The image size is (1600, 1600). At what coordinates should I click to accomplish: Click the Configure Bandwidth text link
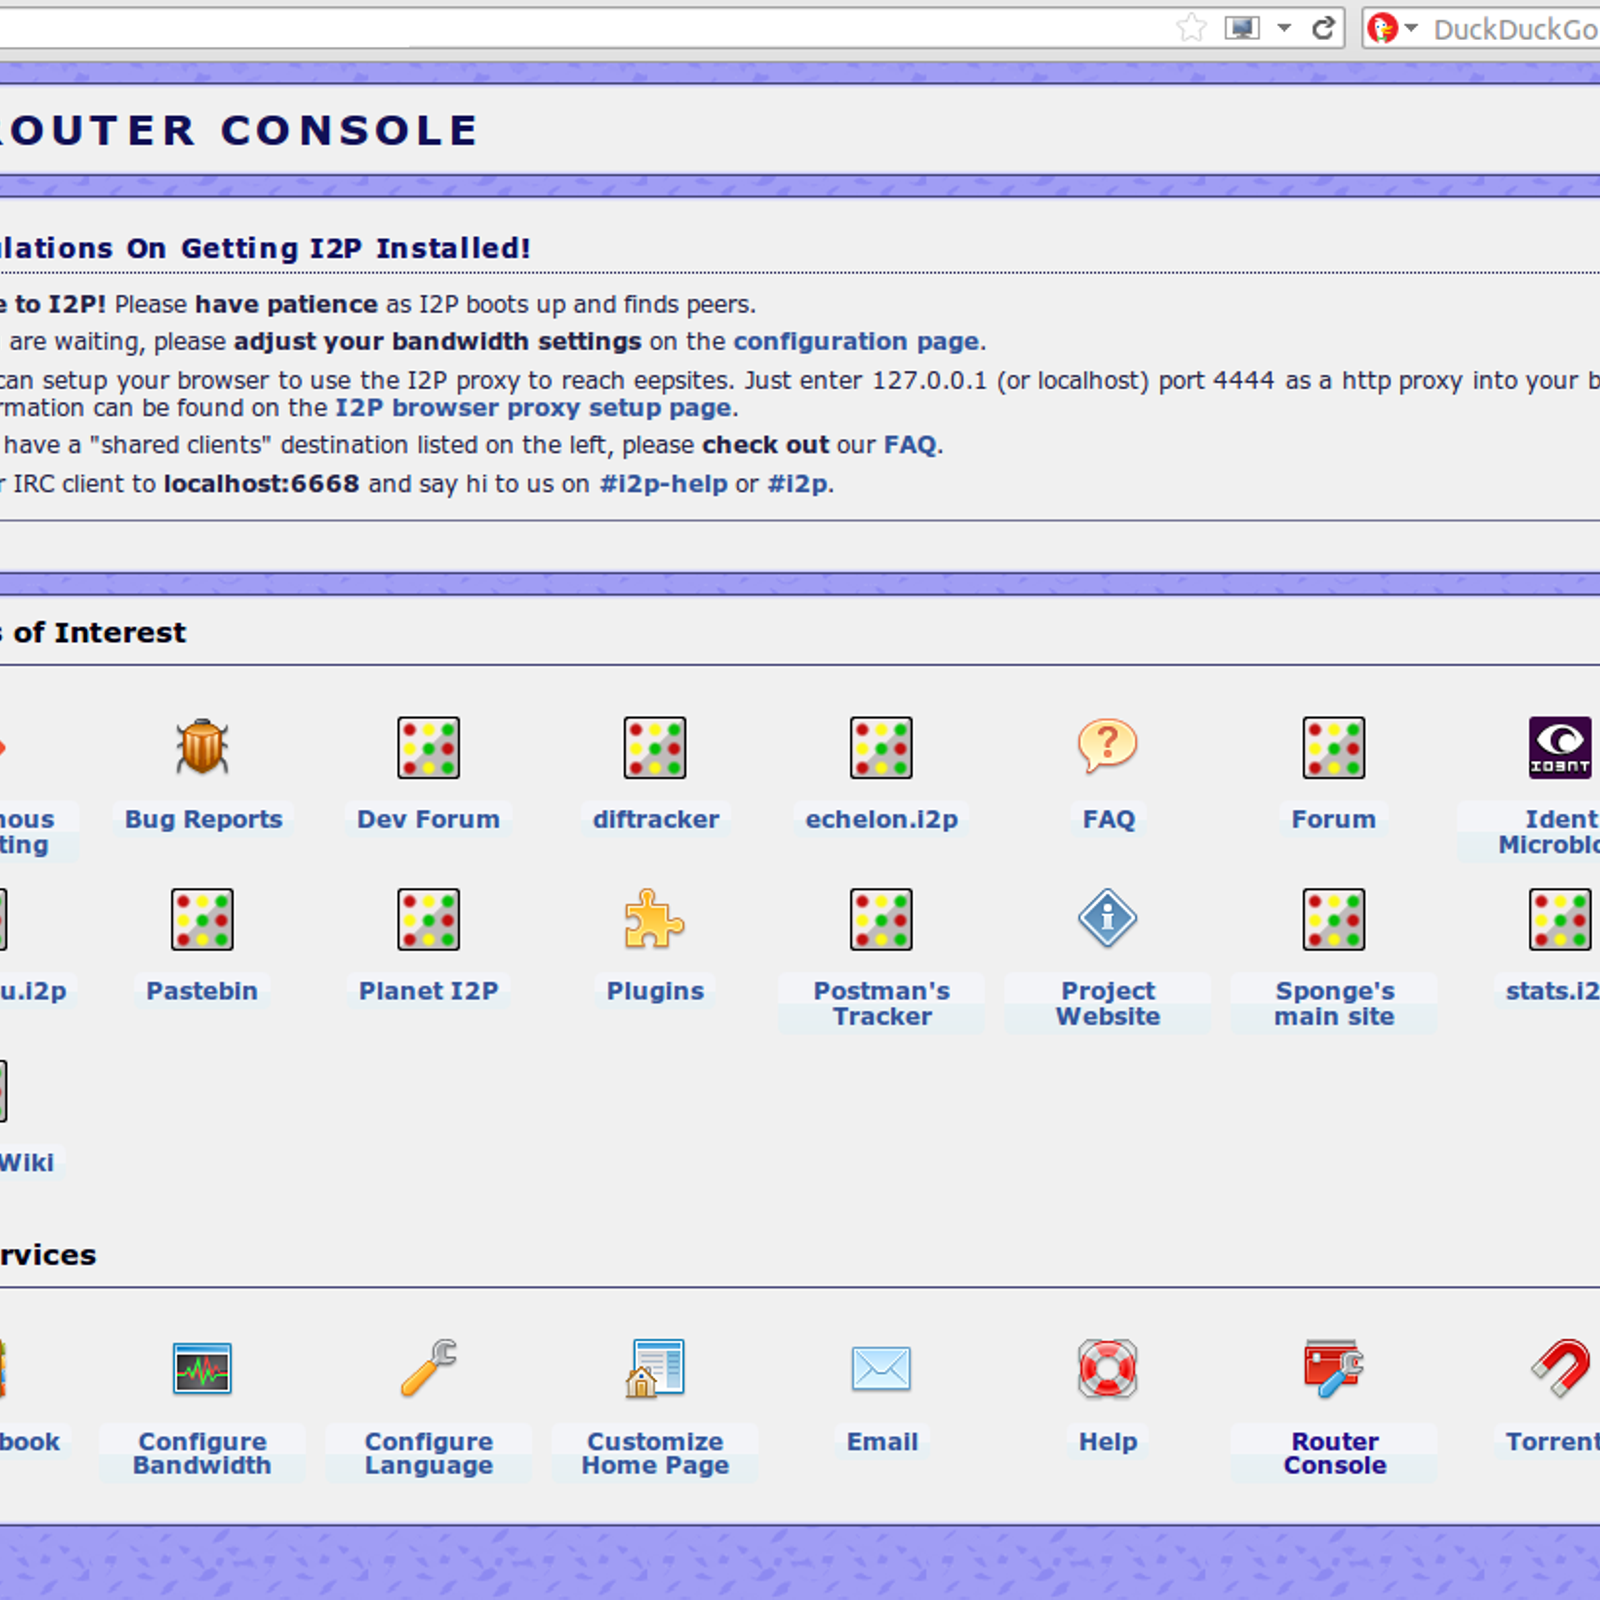202,1453
